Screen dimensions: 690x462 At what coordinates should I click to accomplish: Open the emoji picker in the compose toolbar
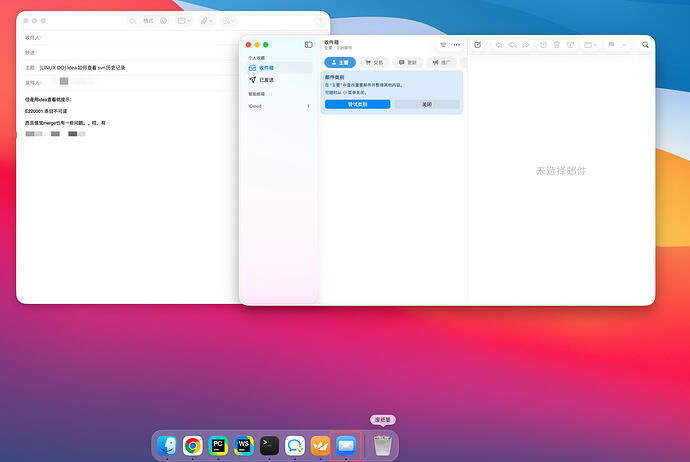tap(164, 21)
